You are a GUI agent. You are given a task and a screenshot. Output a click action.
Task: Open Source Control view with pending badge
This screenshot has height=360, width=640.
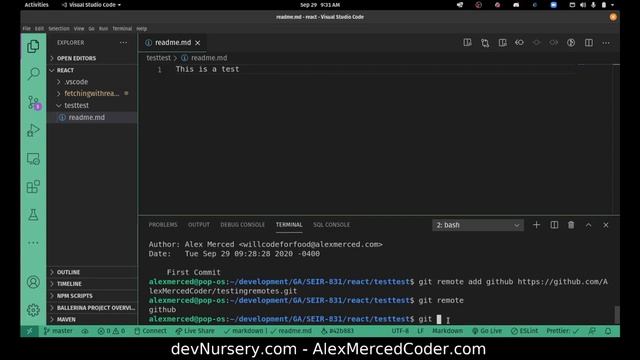pyautogui.click(x=33, y=102)
